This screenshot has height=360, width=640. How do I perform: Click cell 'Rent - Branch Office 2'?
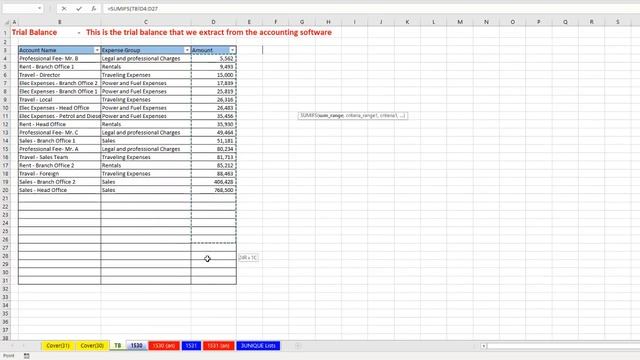[60, 165]
